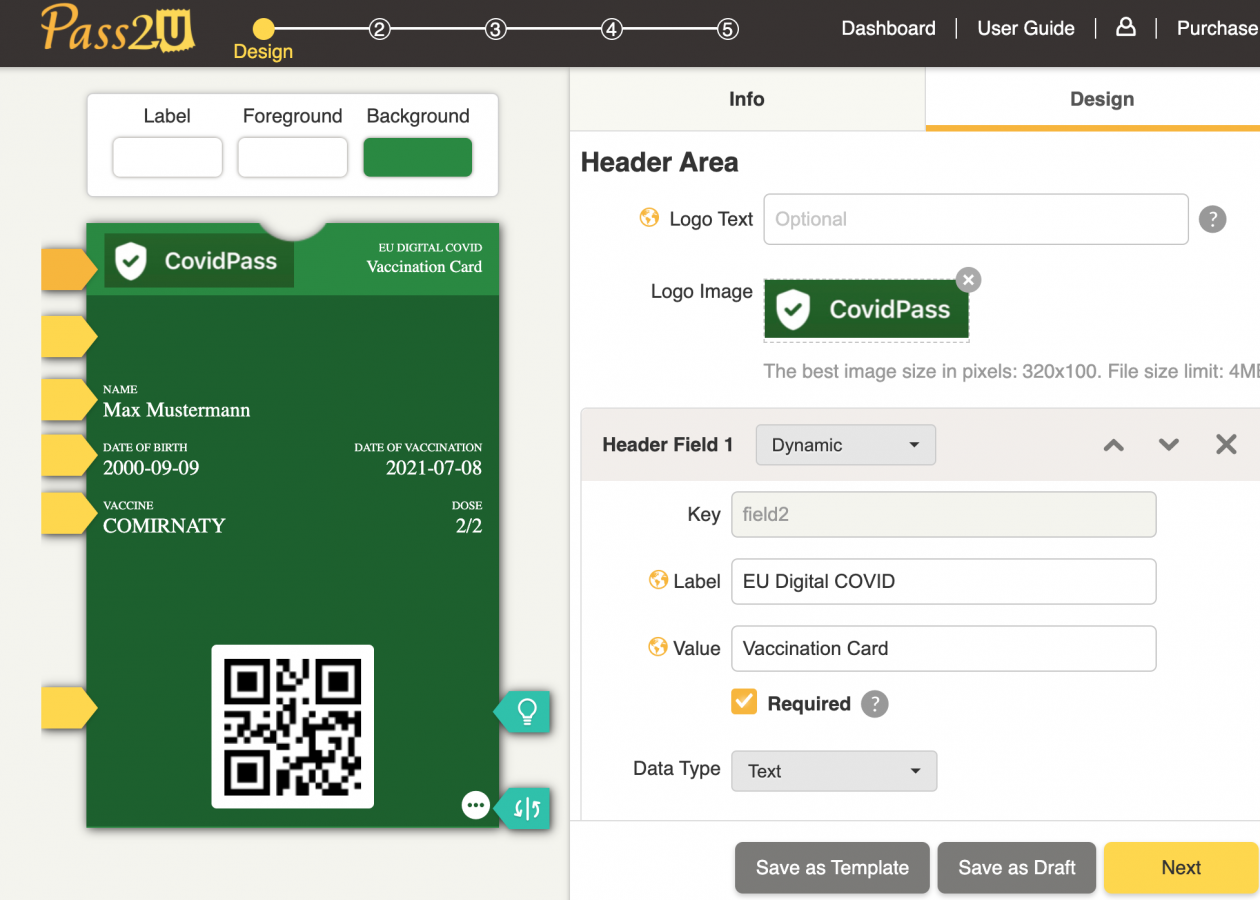Click Save as Draft button

click(1017, 868)
